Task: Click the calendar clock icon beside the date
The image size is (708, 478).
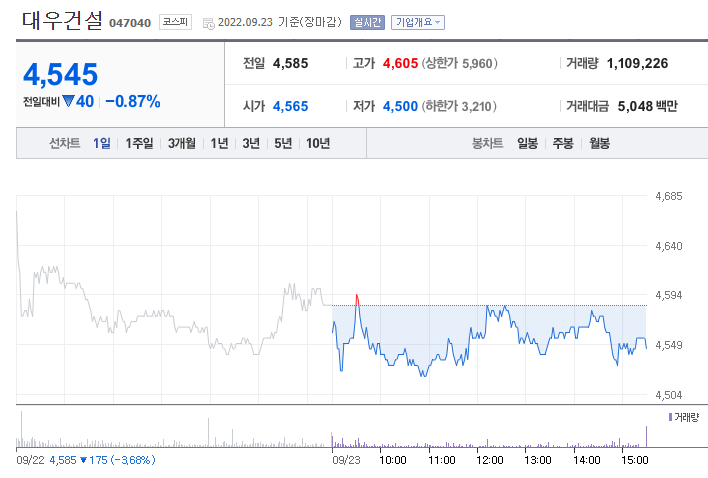Action: coord(209,23)
